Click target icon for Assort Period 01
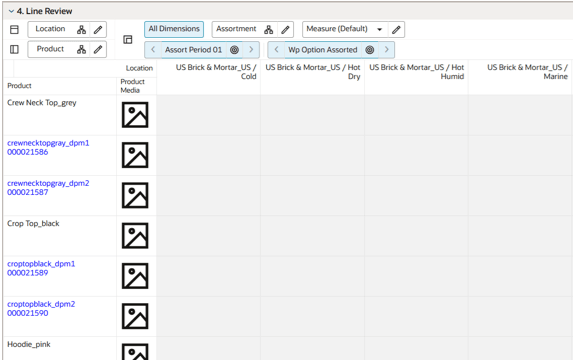 click(235, 50)
